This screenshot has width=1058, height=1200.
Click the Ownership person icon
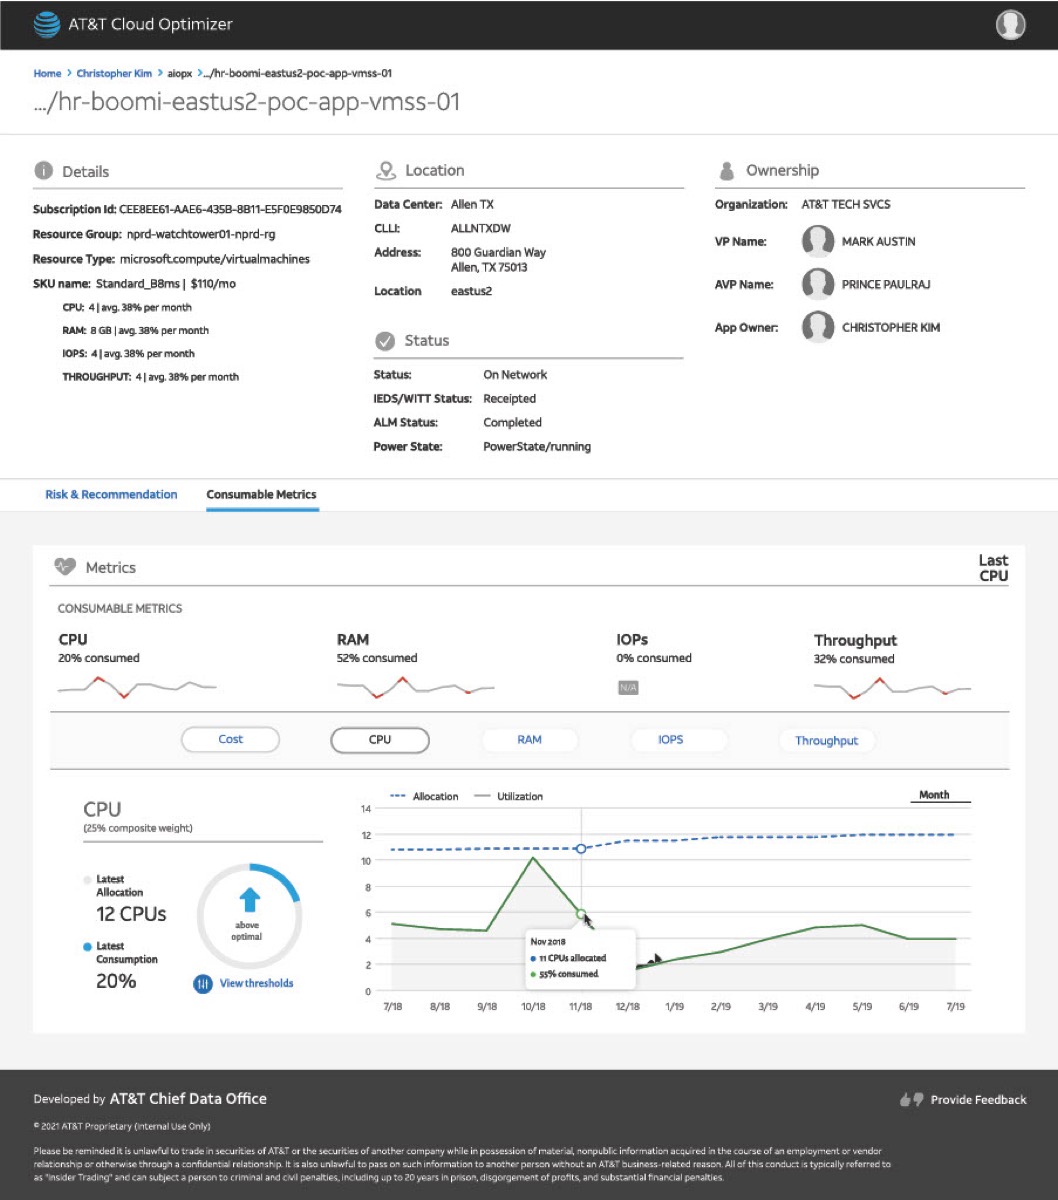point(726,171)
